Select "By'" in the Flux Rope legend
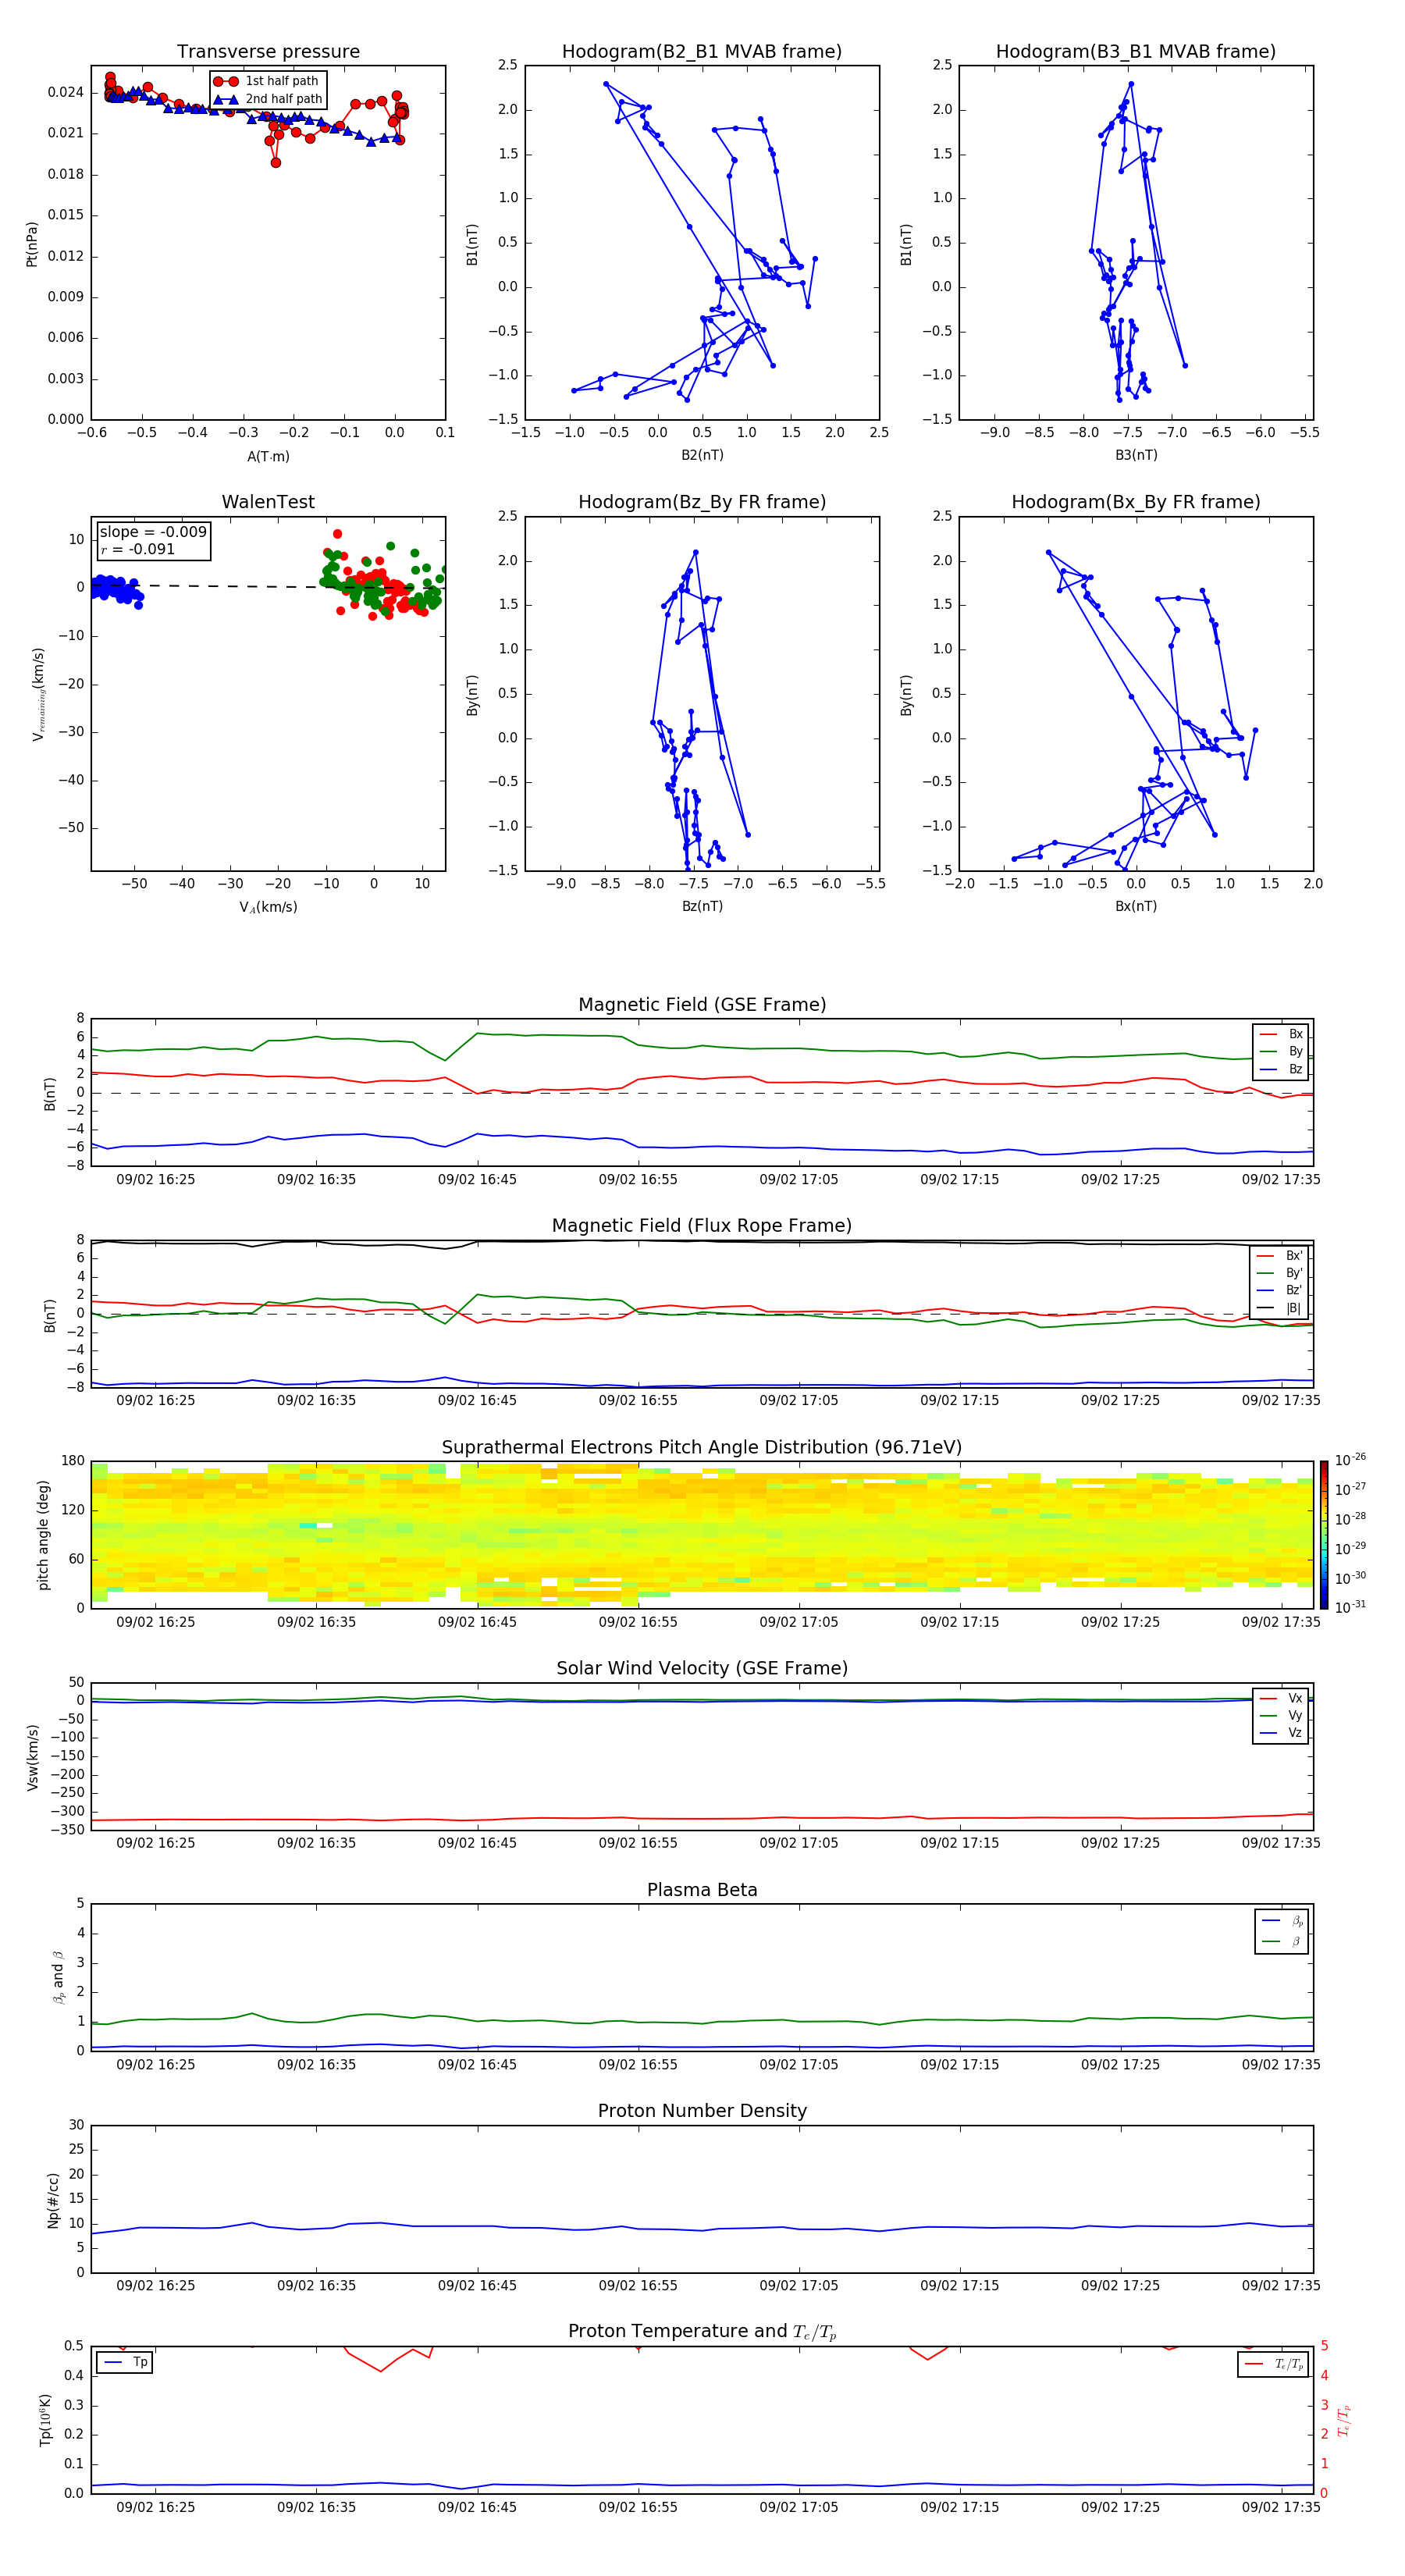Viewport: 1405px width, 2576px height. pyautogui.click(x=1280, y=1273)
